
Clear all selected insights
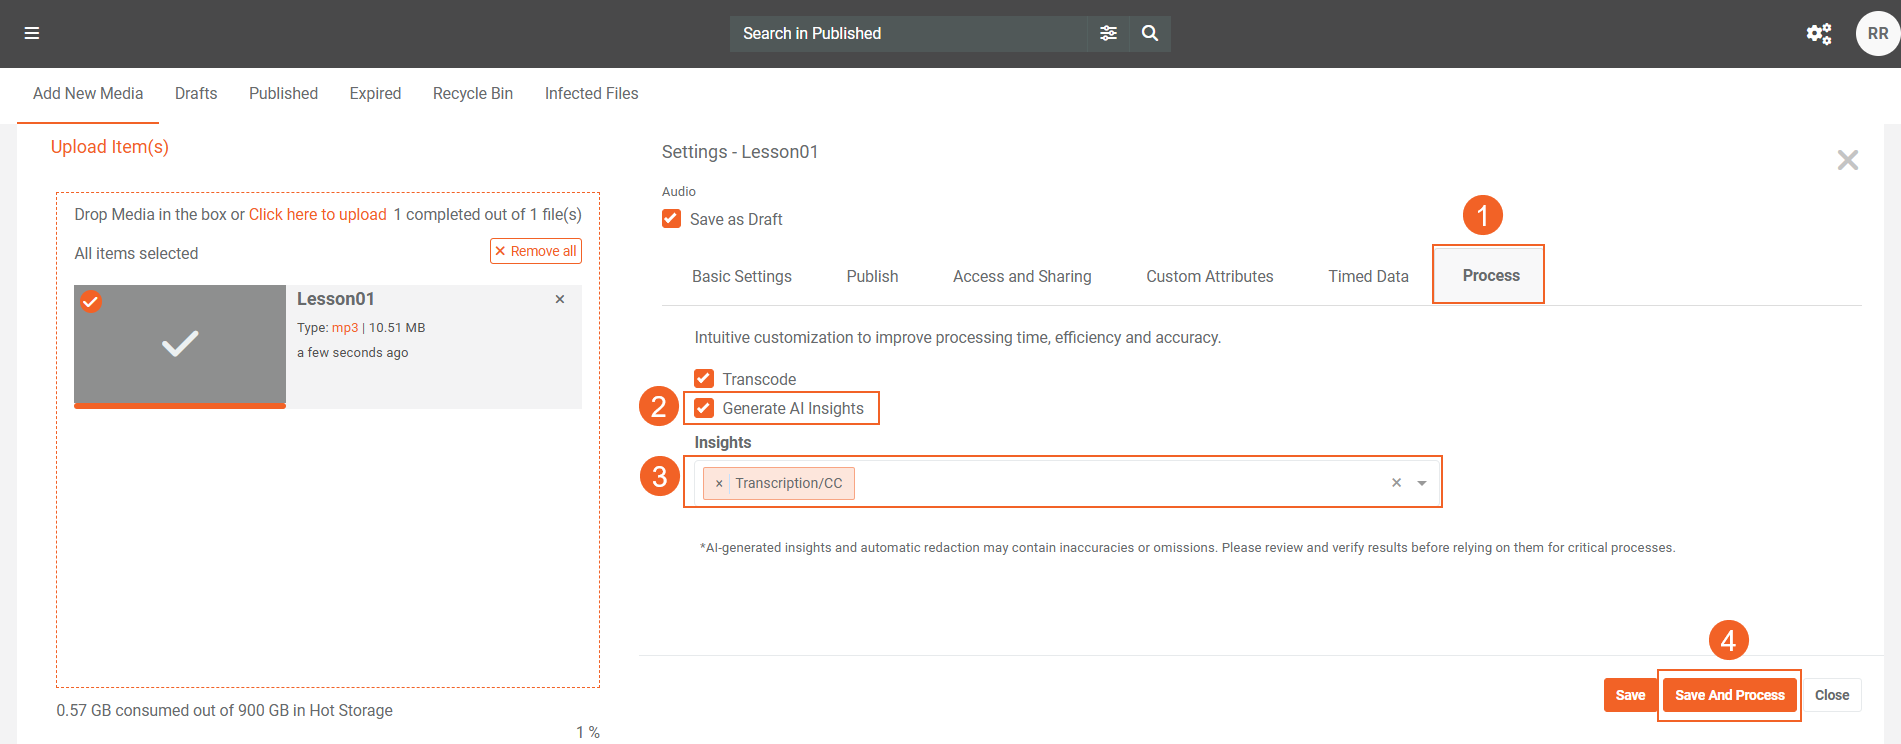coord(1396,483)
